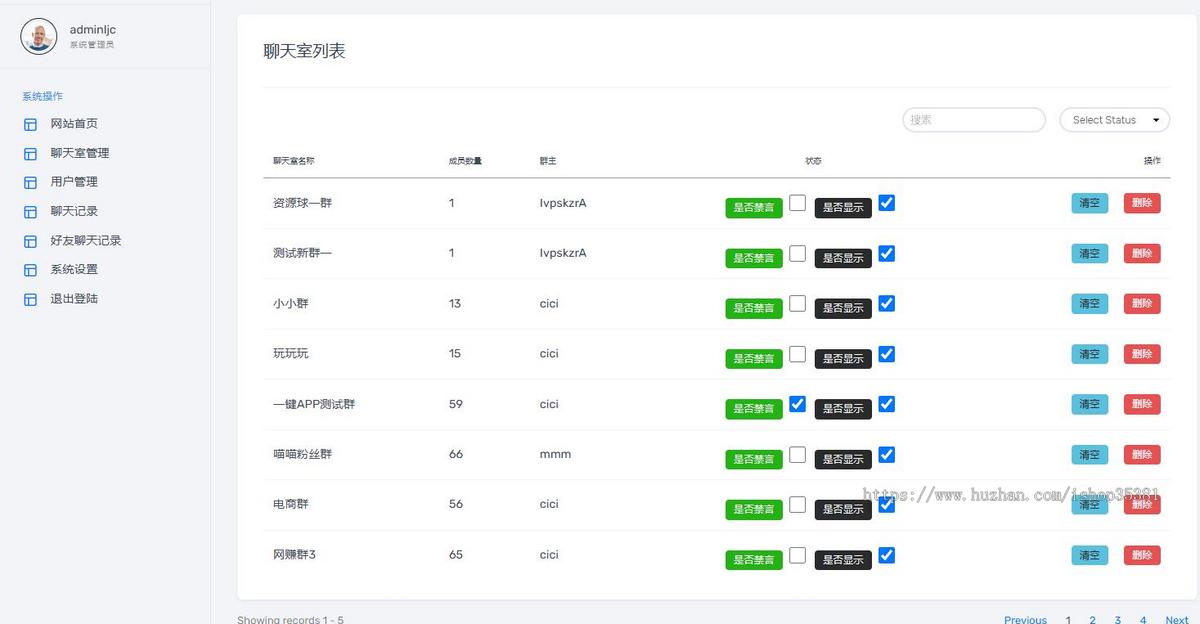Click 清空 button for 测试新群一
The height and width of the screenshot is (624, 1200).
[x=1089, y=254]
